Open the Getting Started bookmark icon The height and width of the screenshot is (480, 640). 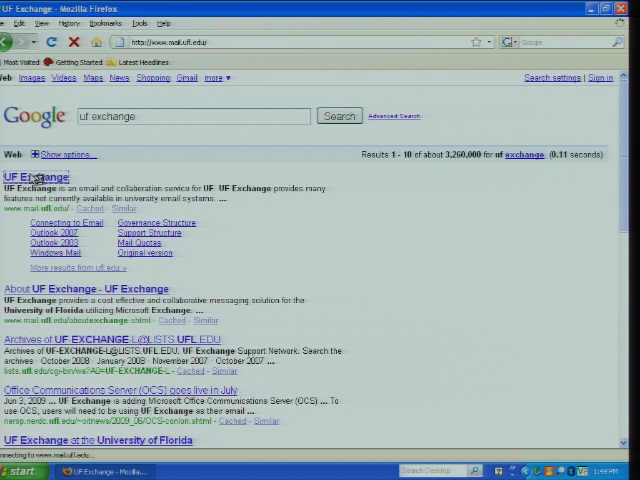(48, 62)
